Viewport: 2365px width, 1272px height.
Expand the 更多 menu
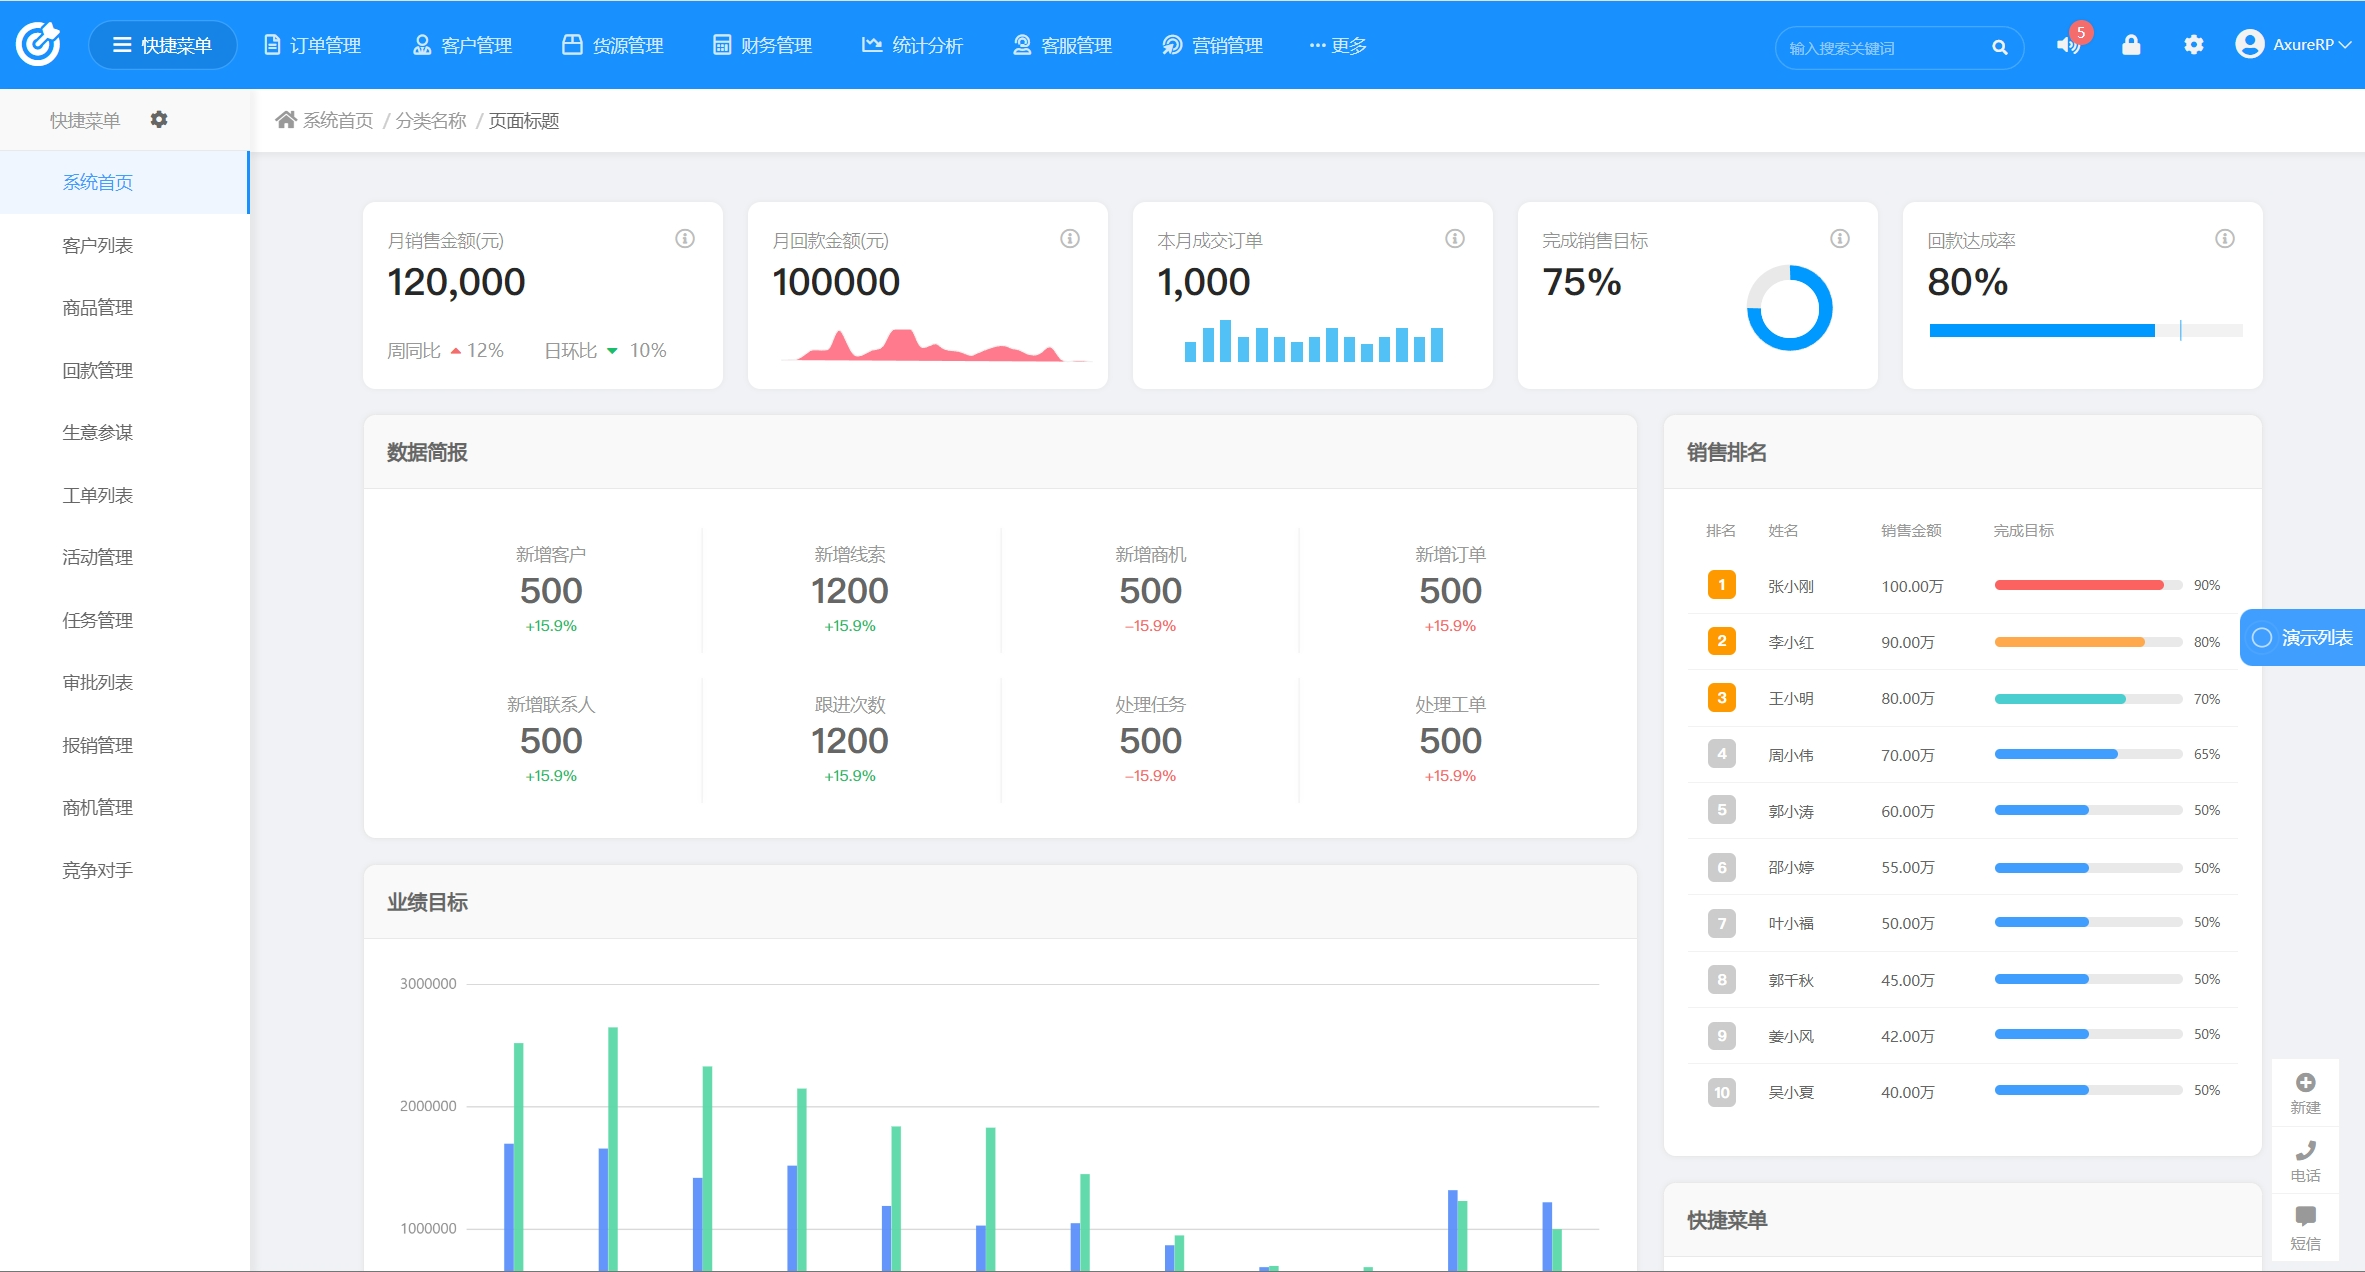(x=1338, y=45)
